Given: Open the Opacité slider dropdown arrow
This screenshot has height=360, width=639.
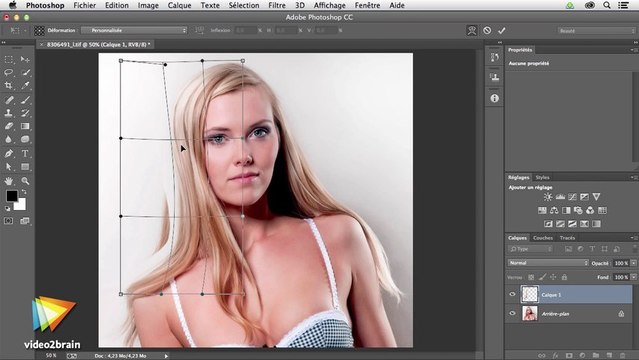Looking at the screenshot, I should (x=634, y=263).
